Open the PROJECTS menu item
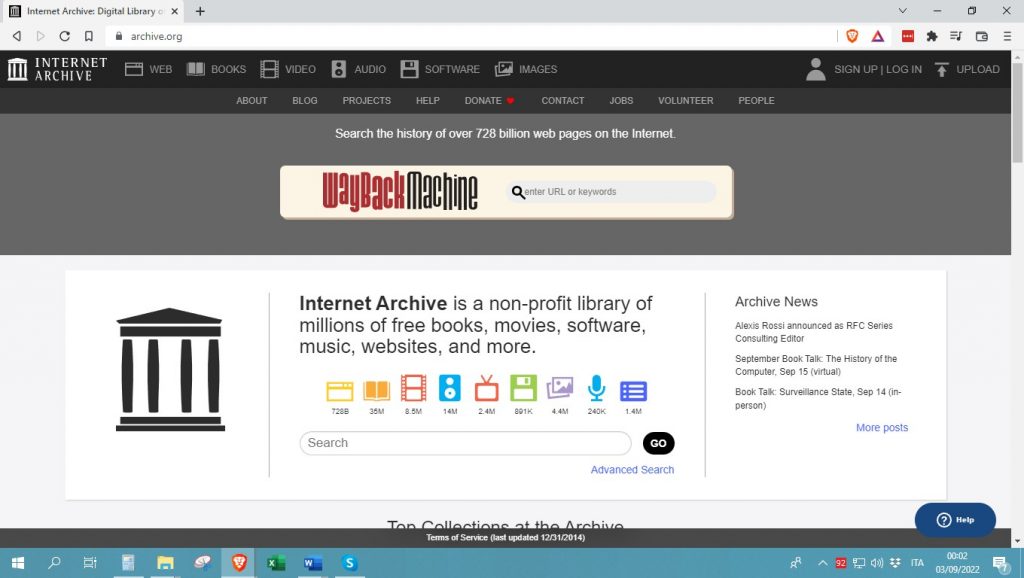The height and width of the screenshot is (578, 1024). 366,100
